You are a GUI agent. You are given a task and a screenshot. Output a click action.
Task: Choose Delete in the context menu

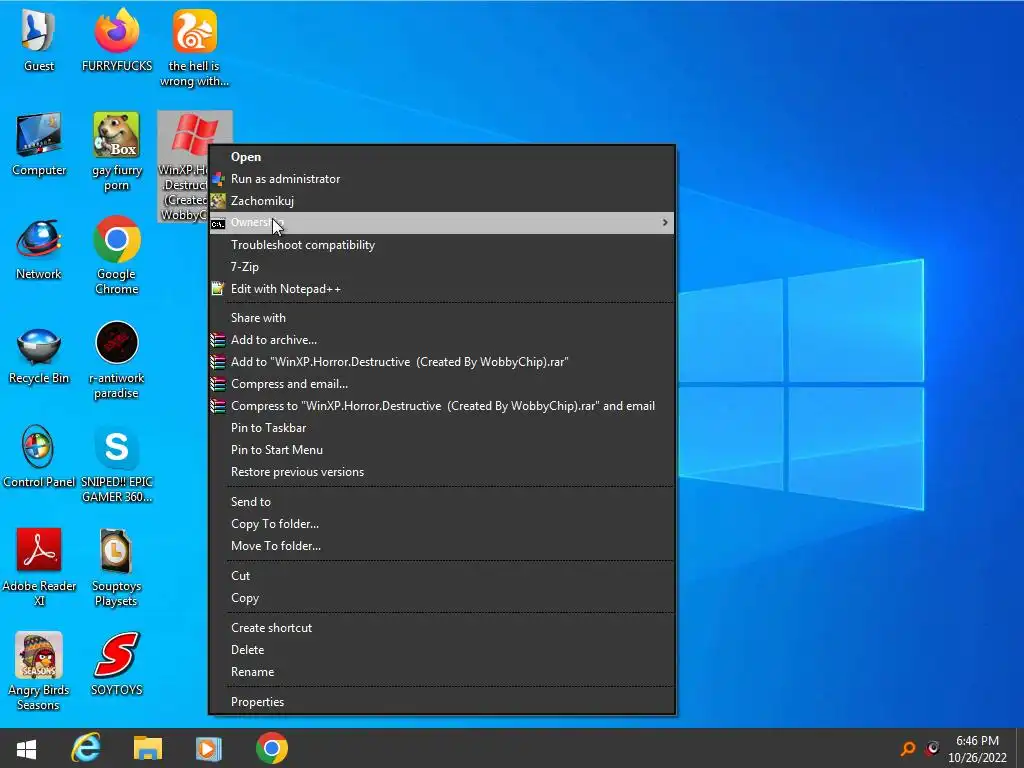[x=442, y=650]
